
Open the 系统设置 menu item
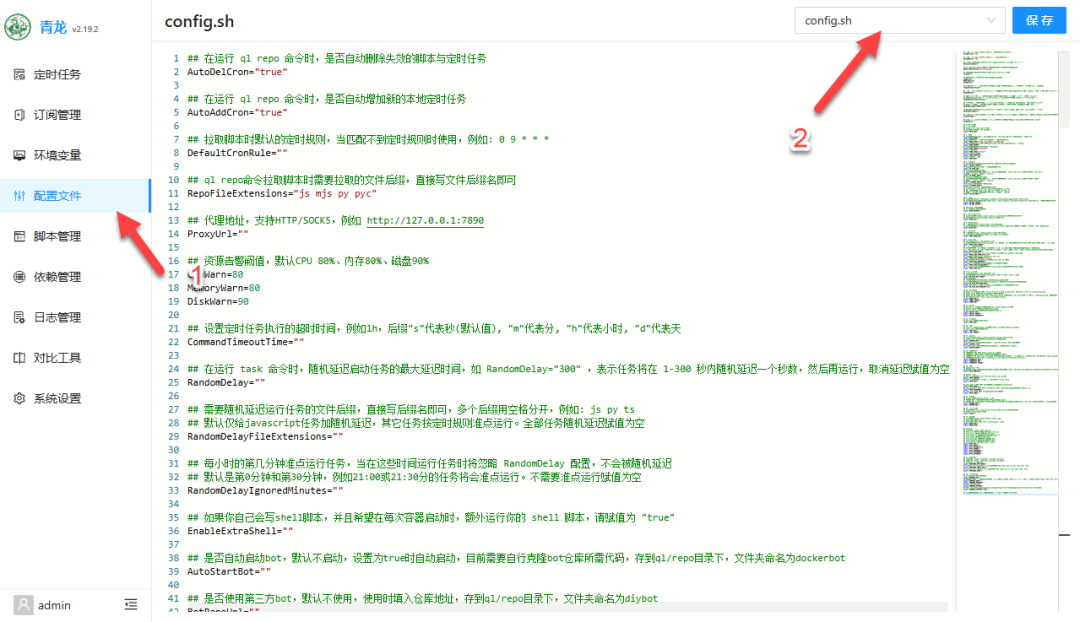tap(75, 398)
